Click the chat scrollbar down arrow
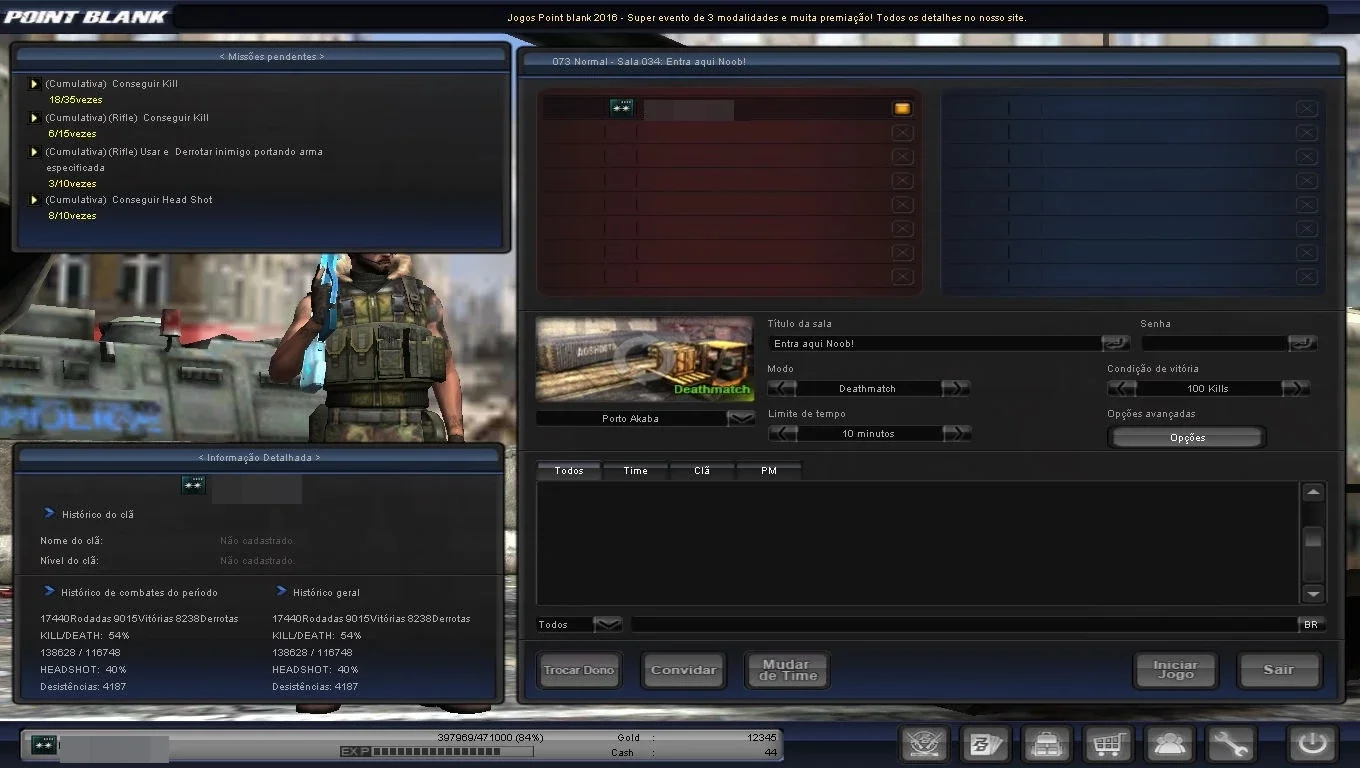This screenshot has height=768, width=1360. point(1313,593)
